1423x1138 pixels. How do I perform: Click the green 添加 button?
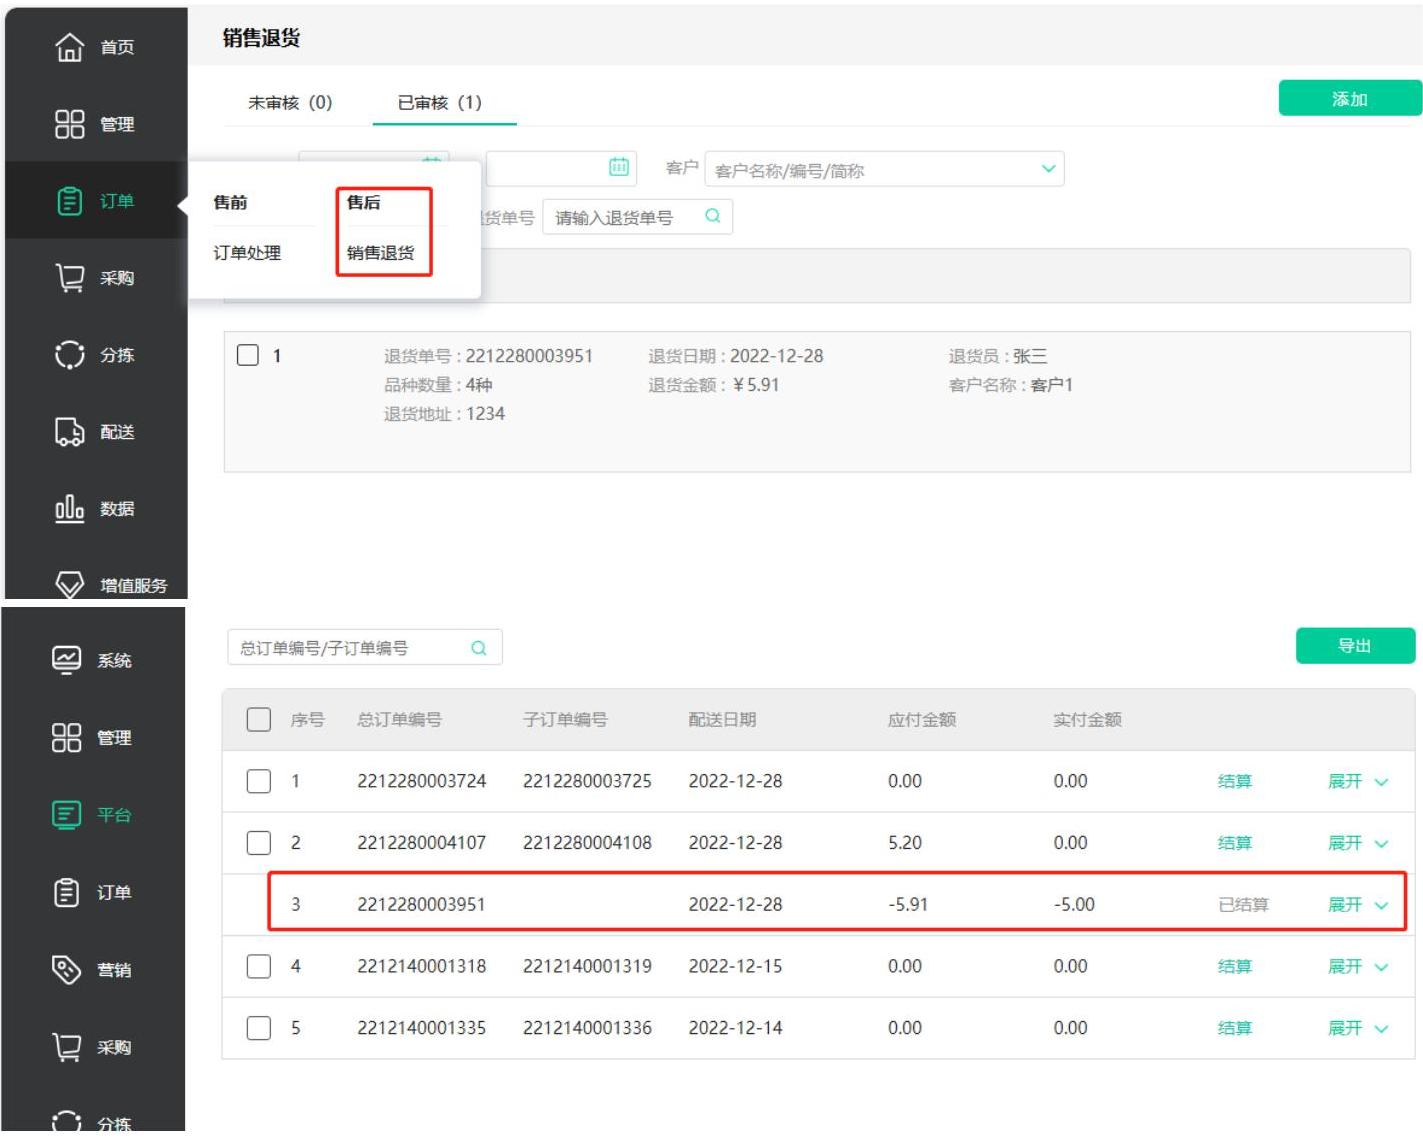click(x=1349, y=98)
